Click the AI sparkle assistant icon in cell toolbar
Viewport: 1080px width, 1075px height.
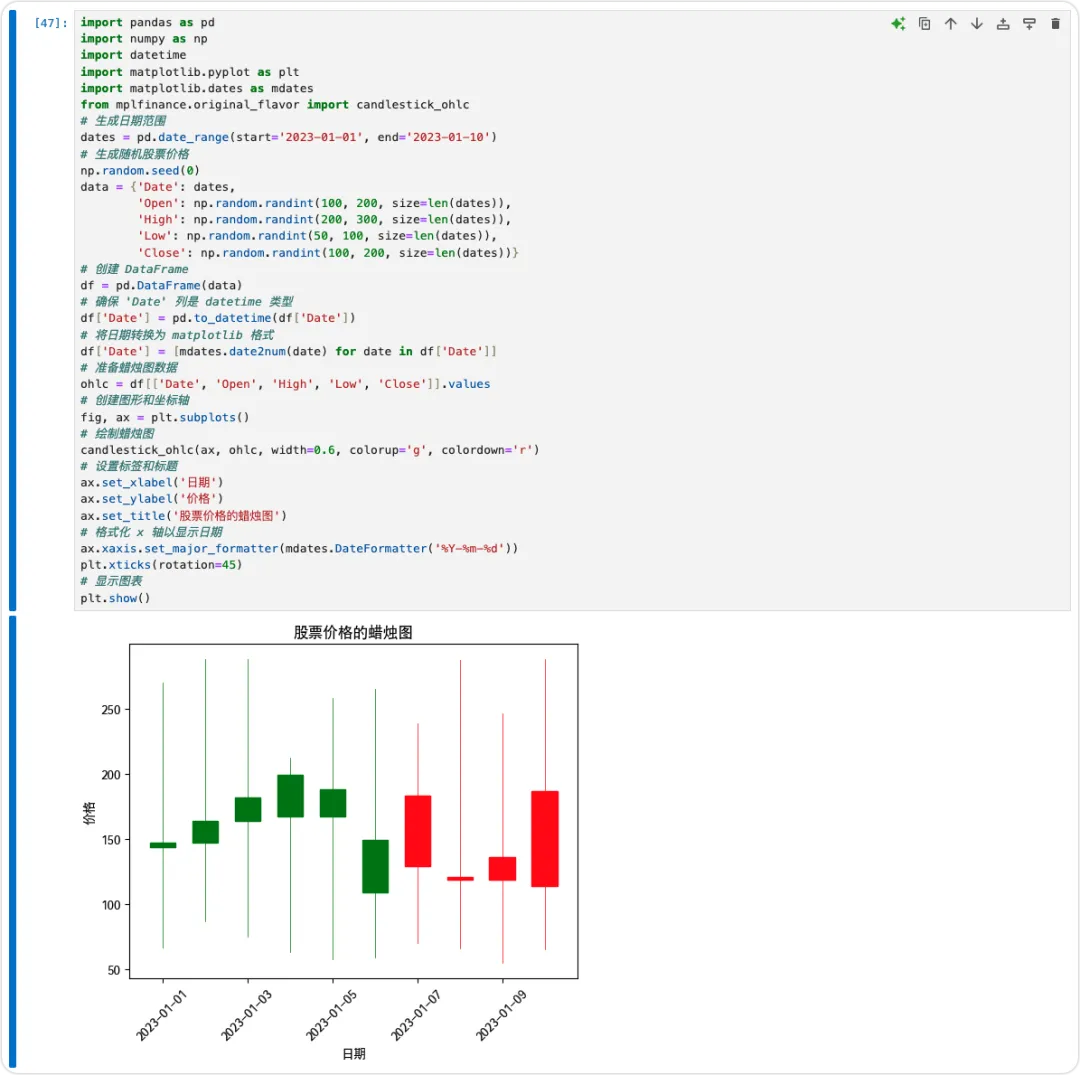click(898, 24)
